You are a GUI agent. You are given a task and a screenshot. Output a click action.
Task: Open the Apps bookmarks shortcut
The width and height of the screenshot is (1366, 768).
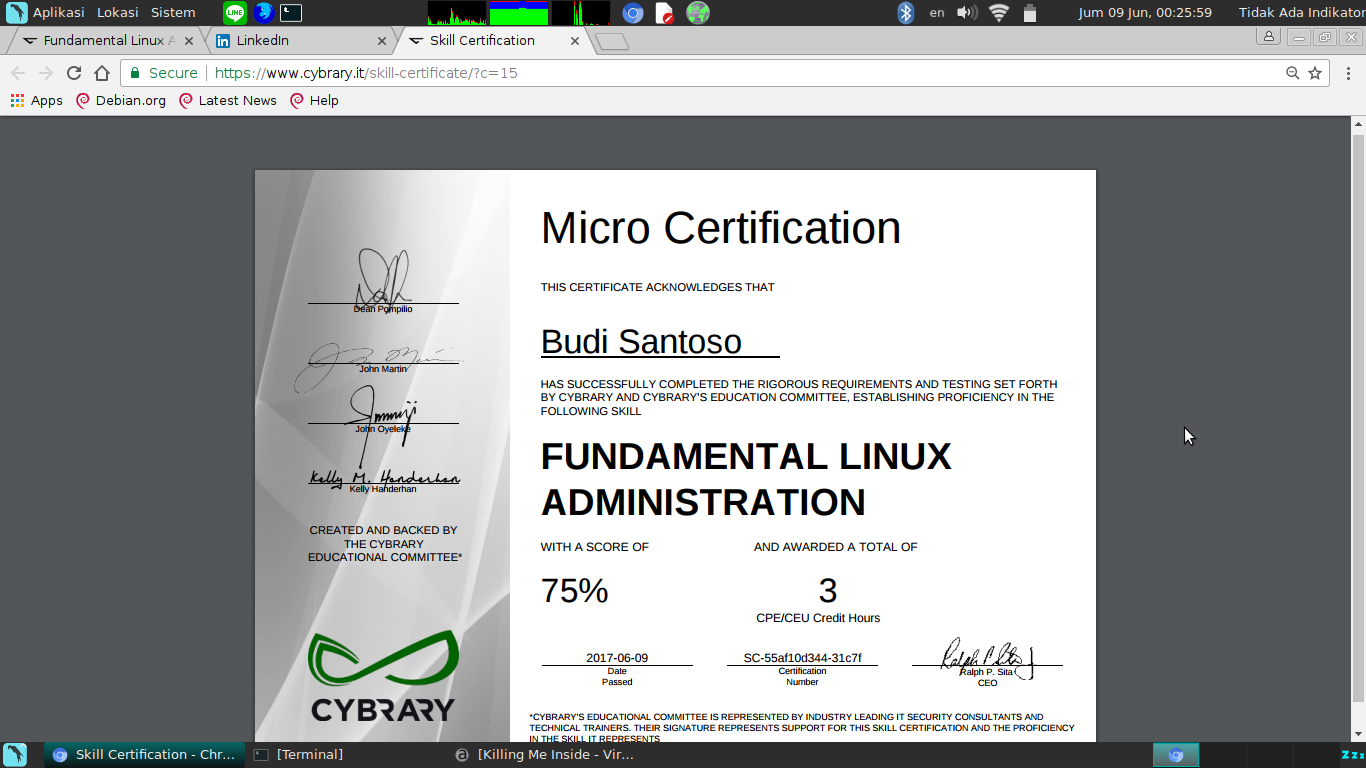coord(37,100)
